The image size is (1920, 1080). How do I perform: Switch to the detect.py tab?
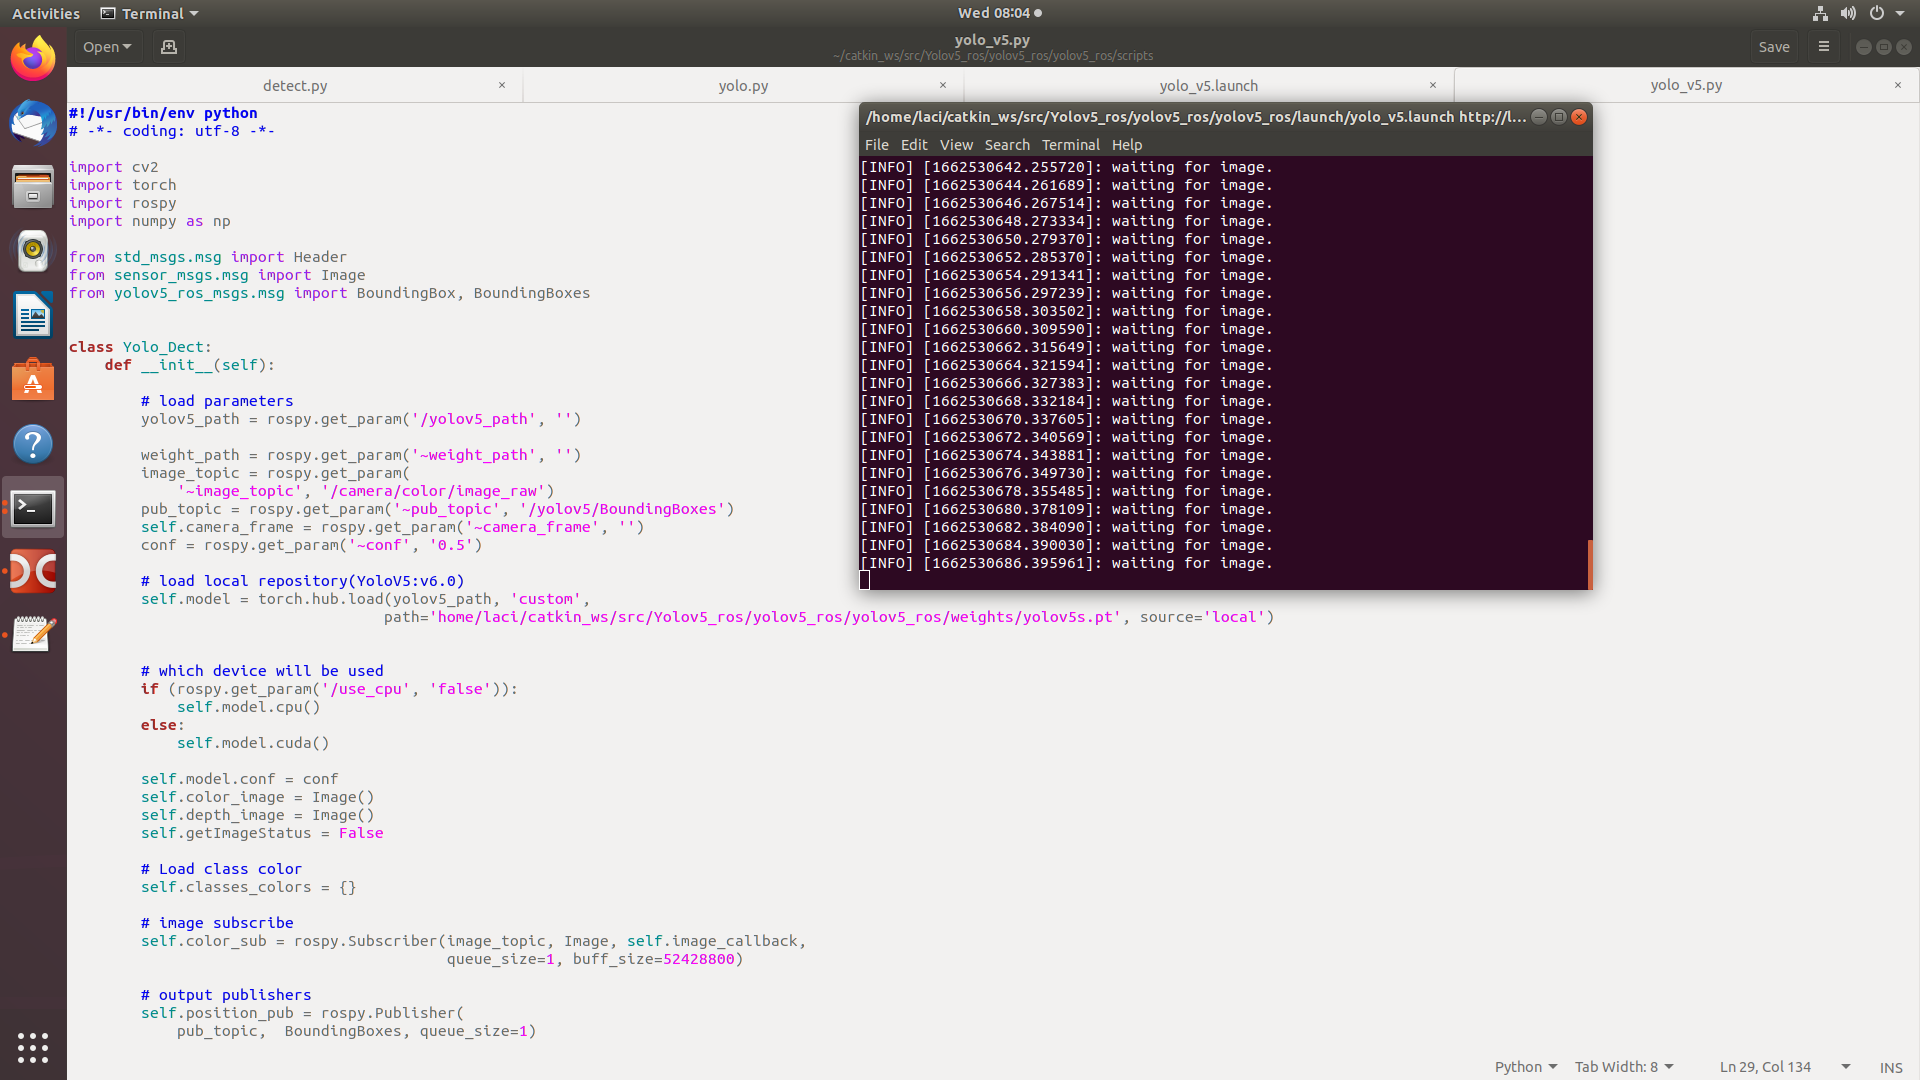pos(295,86)
